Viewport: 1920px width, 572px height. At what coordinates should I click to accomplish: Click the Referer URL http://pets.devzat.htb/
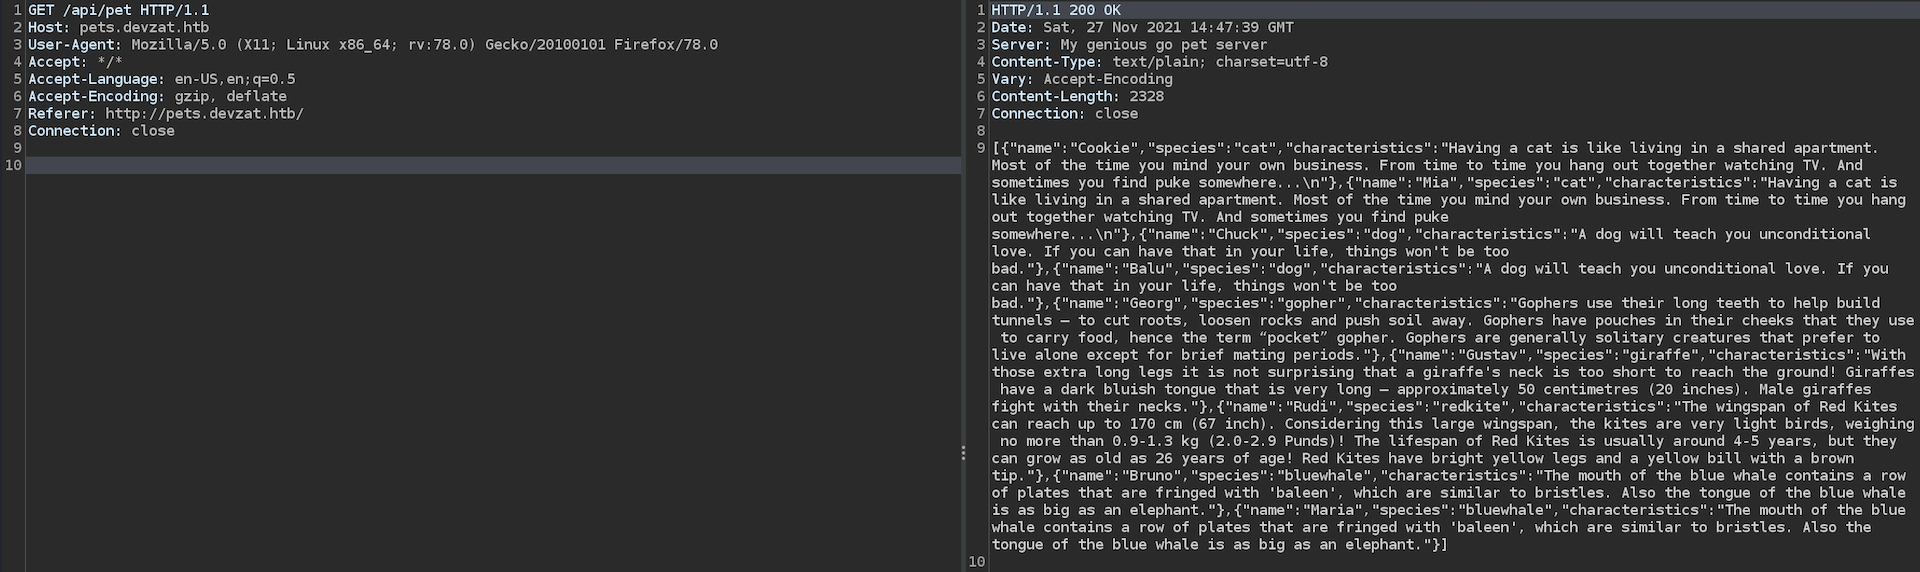pos(204,114)
